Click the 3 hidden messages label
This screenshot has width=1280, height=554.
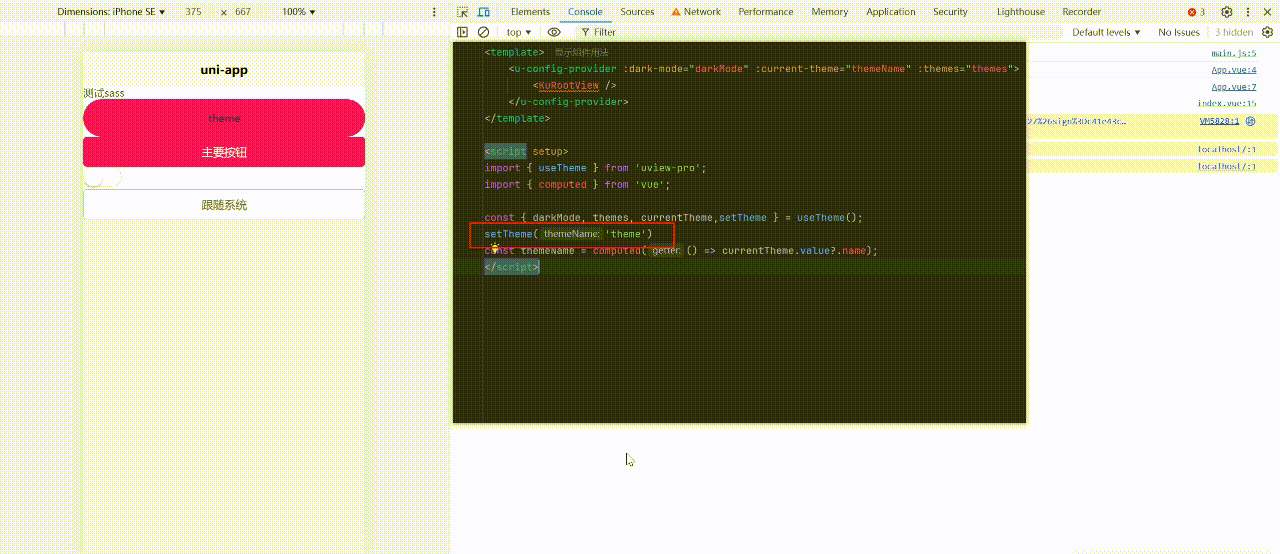point(1234,32)
